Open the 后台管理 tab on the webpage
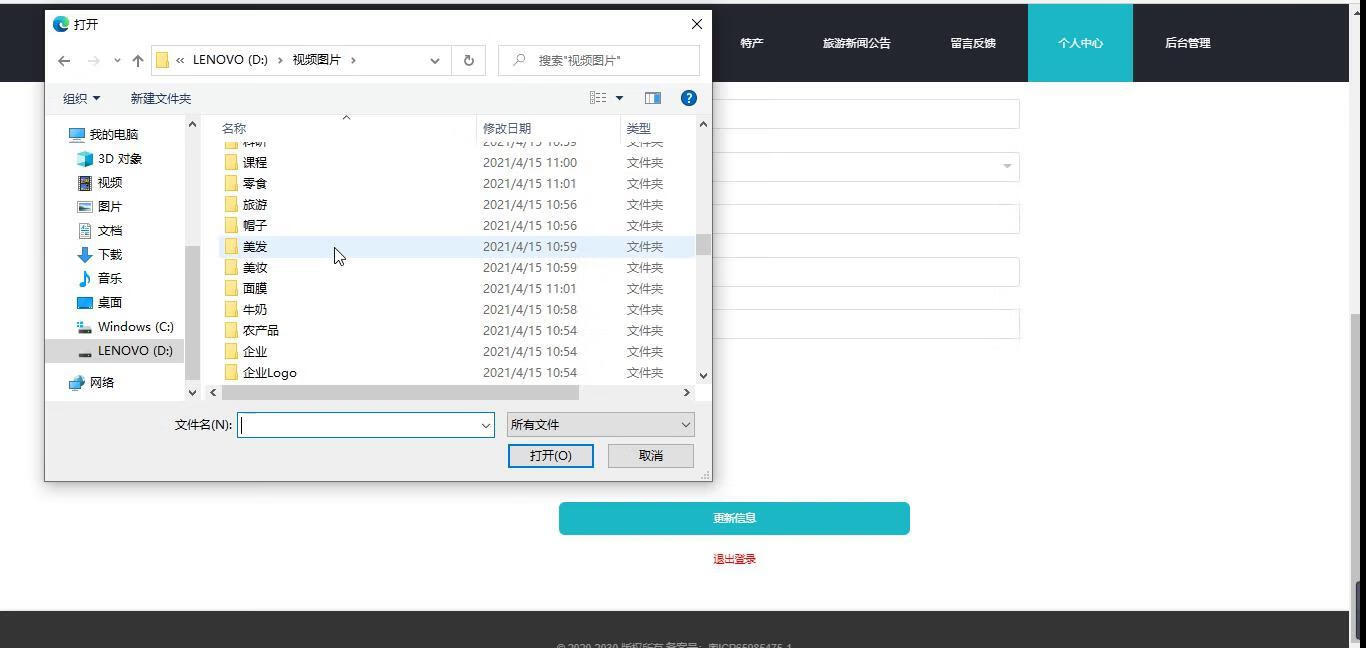The image size is (1366, 648). pyautogui.click(x=1188, y=43)
